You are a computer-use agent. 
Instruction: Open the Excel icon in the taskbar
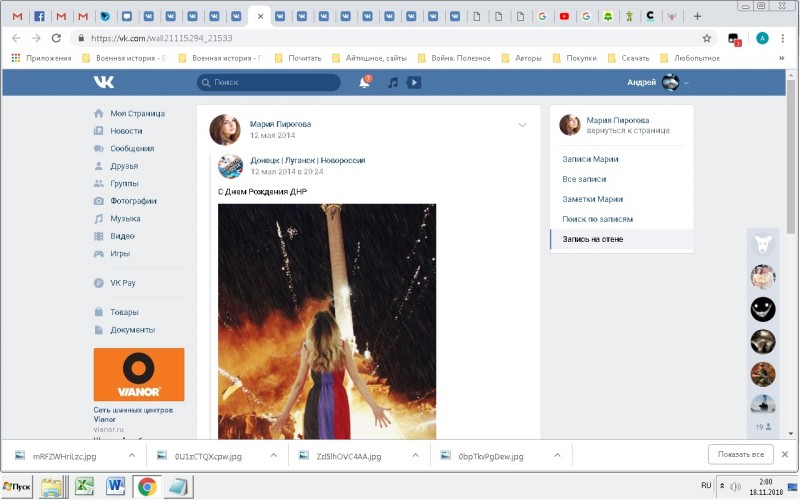pos(83,487)
